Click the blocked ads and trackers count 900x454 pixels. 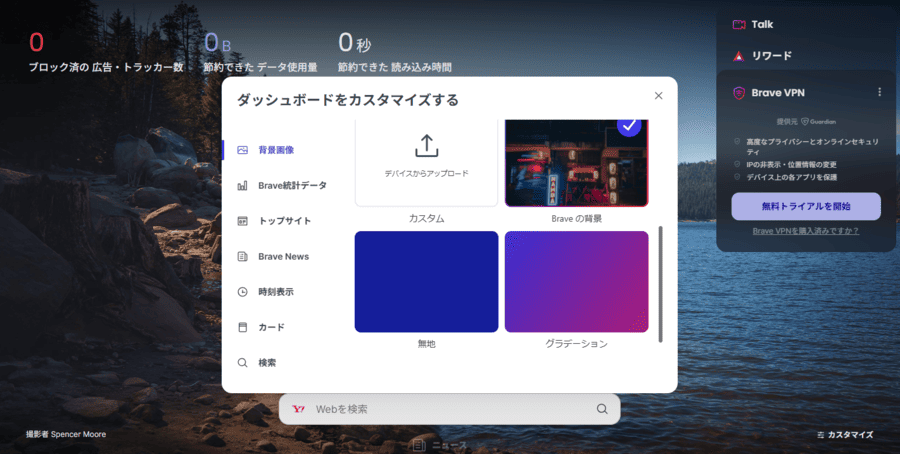pos(36,42)
